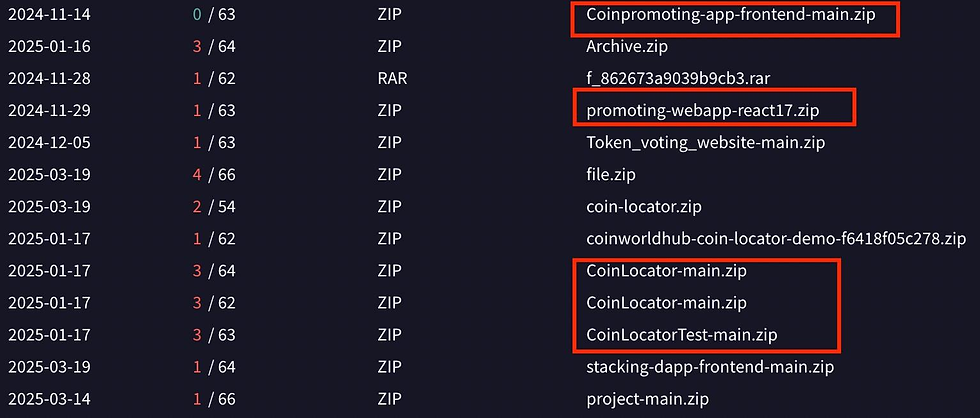Screen dimensions: 980x418
Task: Select the 2 / 54 detection score
Action: [x=214, y=206]
